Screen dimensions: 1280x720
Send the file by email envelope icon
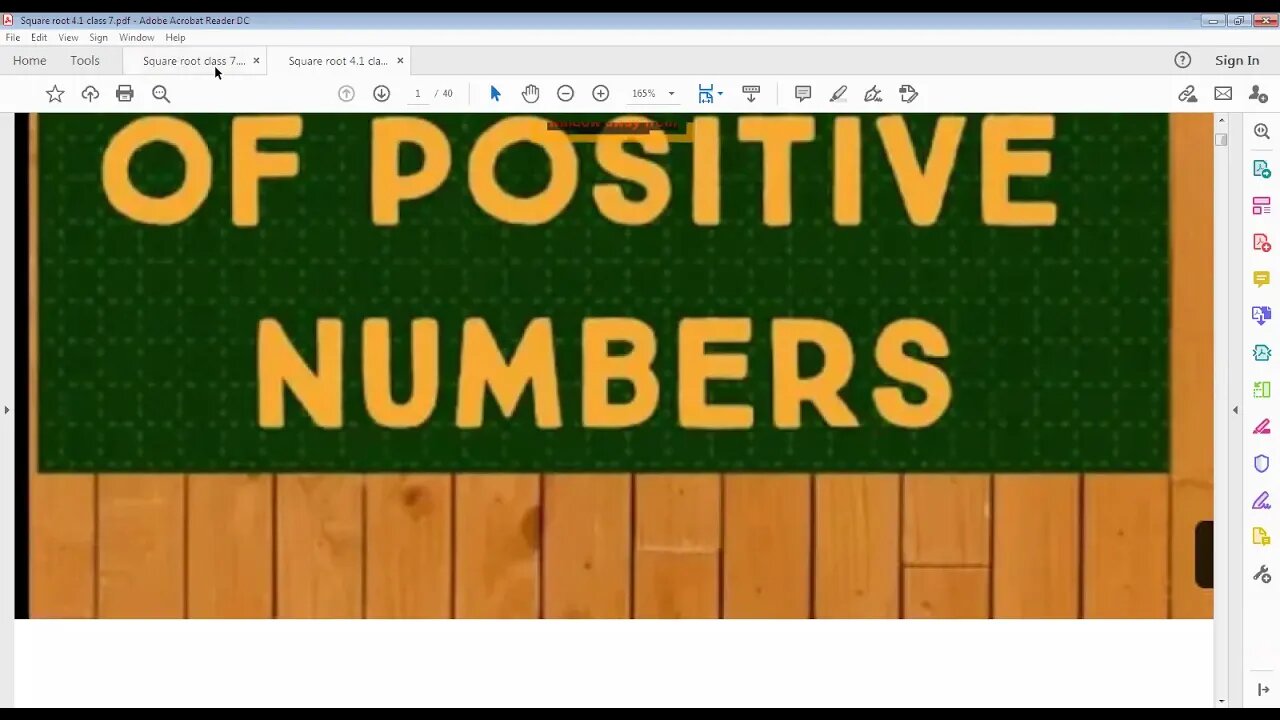1223,94
